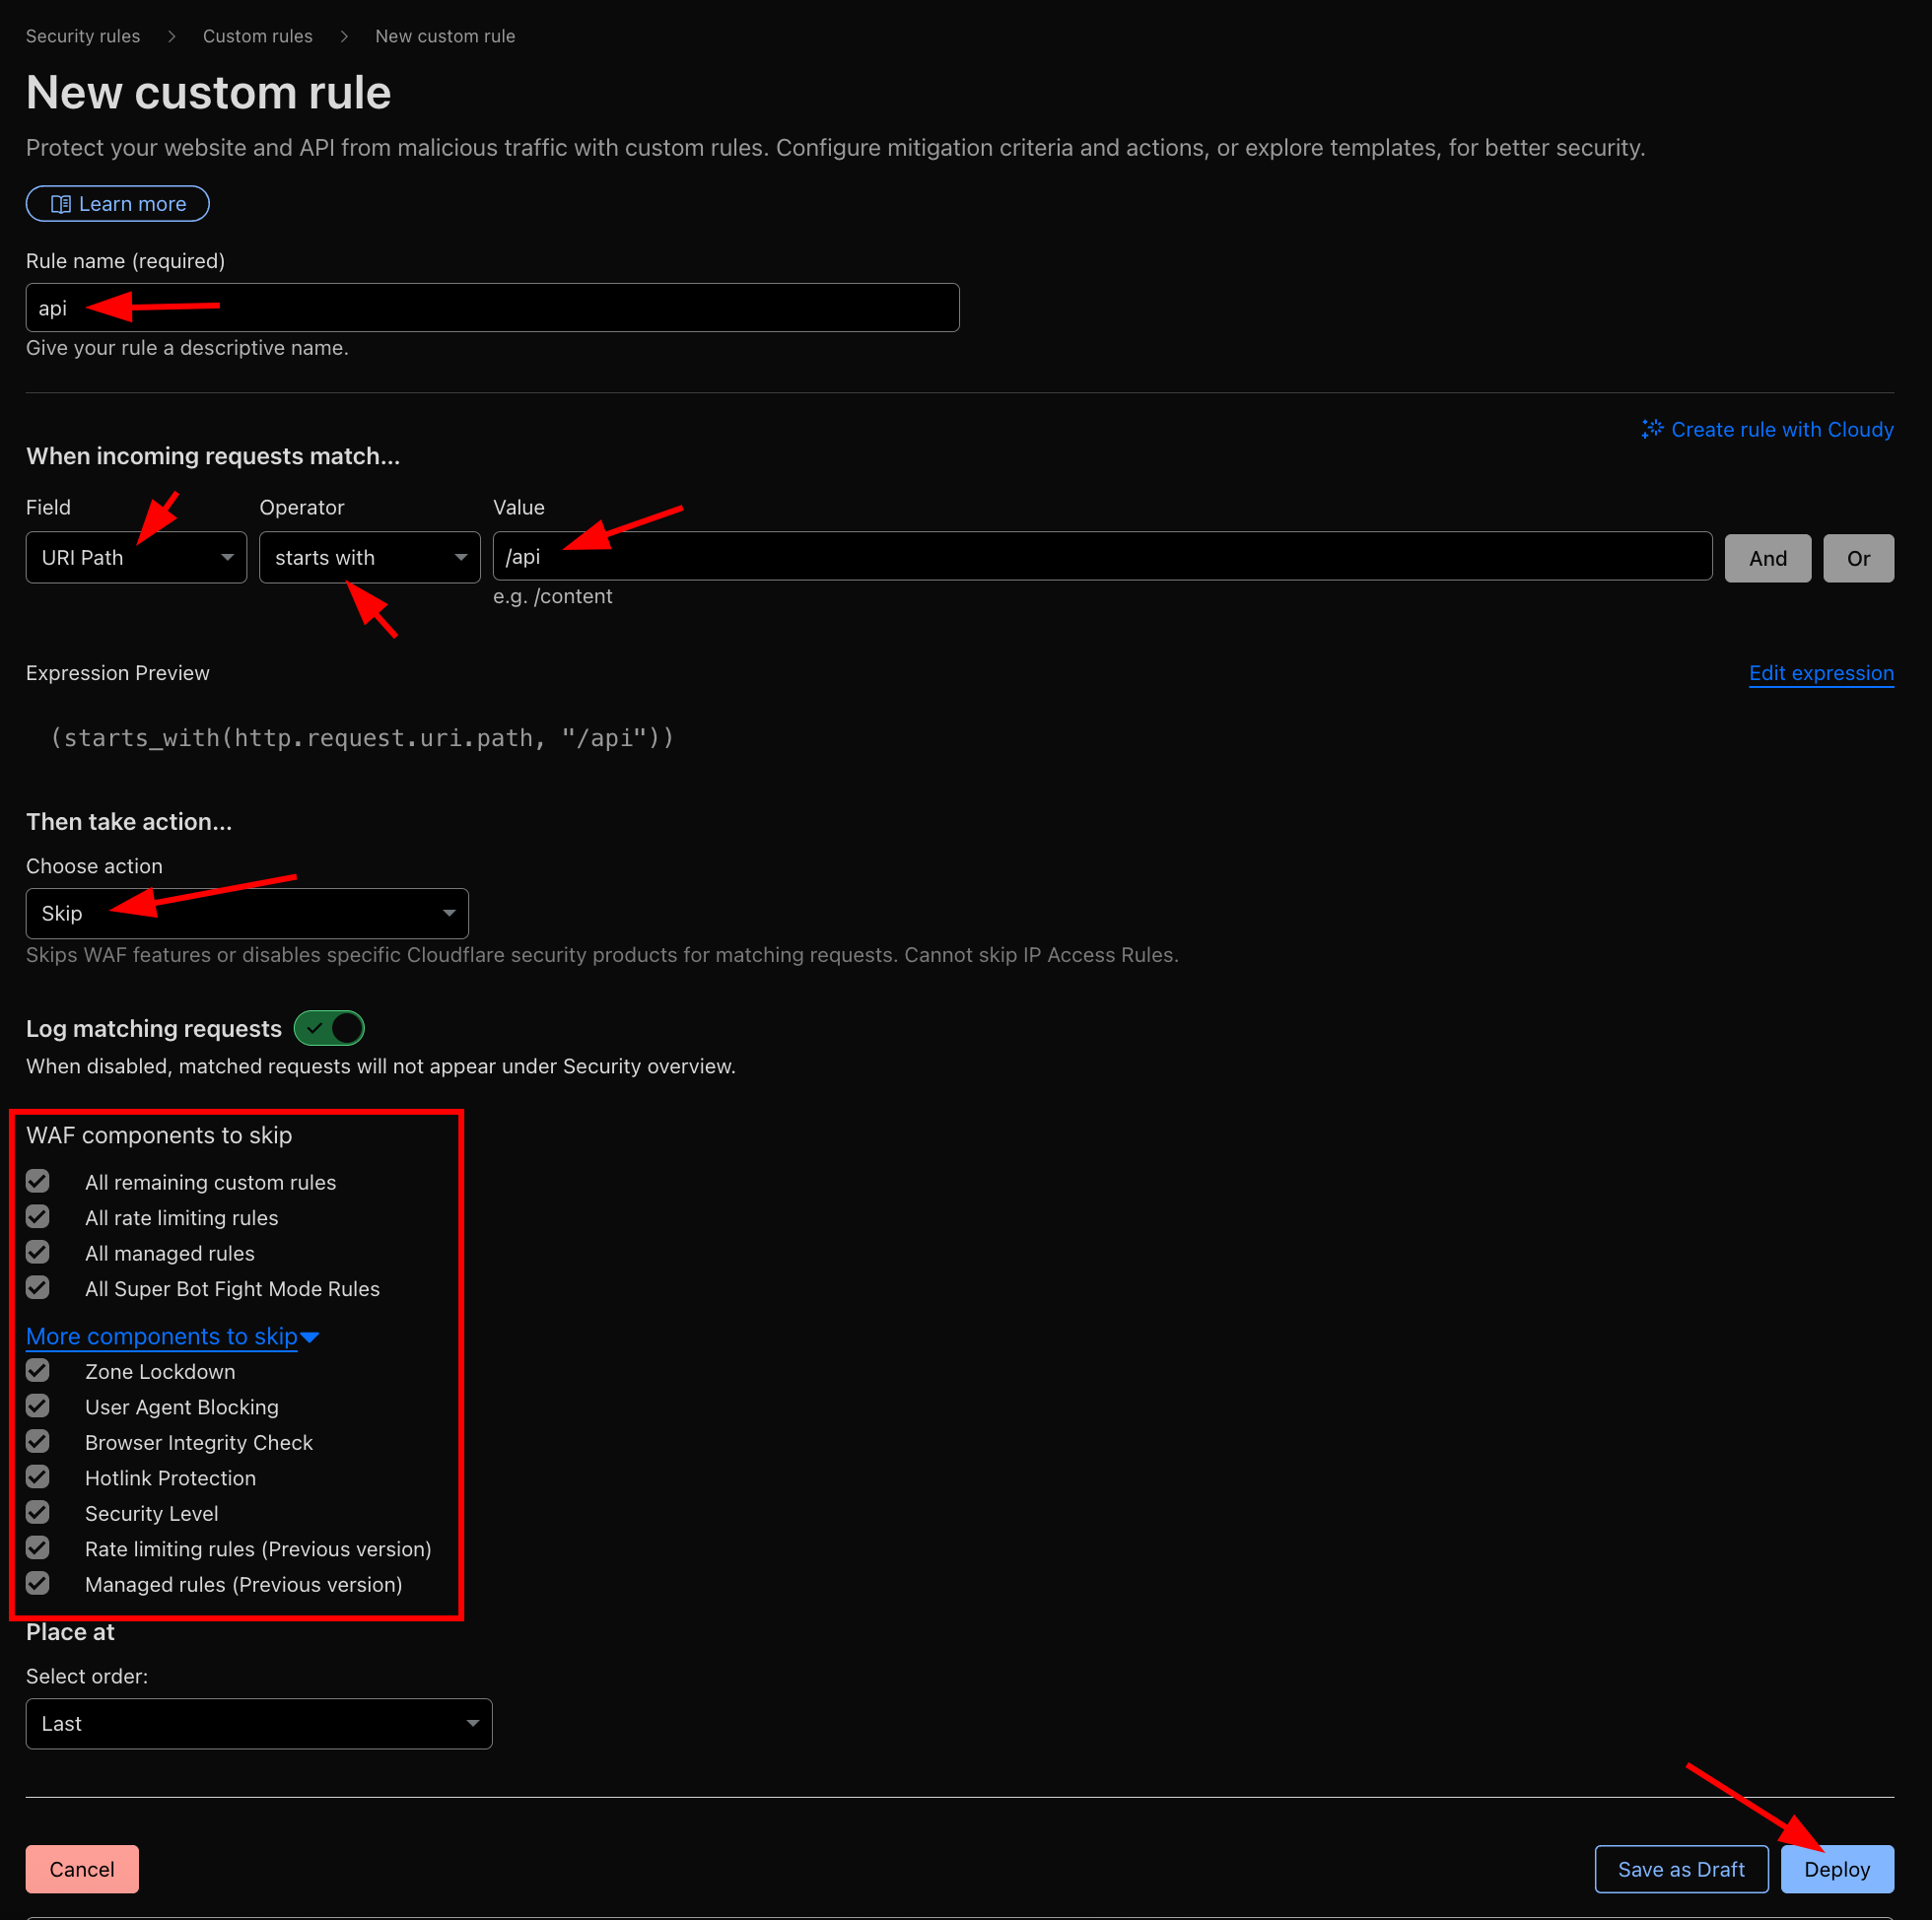Click the Cancel button
1932x1920 pixels.
coord(81,1868)
